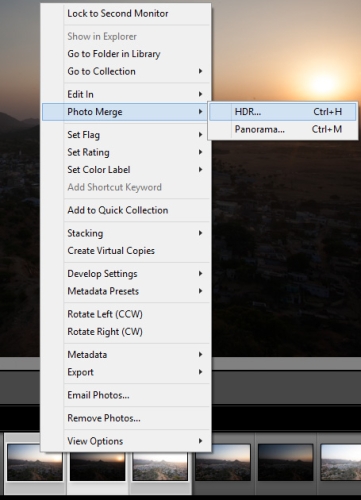Choose Panorama... from Photo Merge
The width and height of the screenshot is (361, 500).
[x=283, y=129]
